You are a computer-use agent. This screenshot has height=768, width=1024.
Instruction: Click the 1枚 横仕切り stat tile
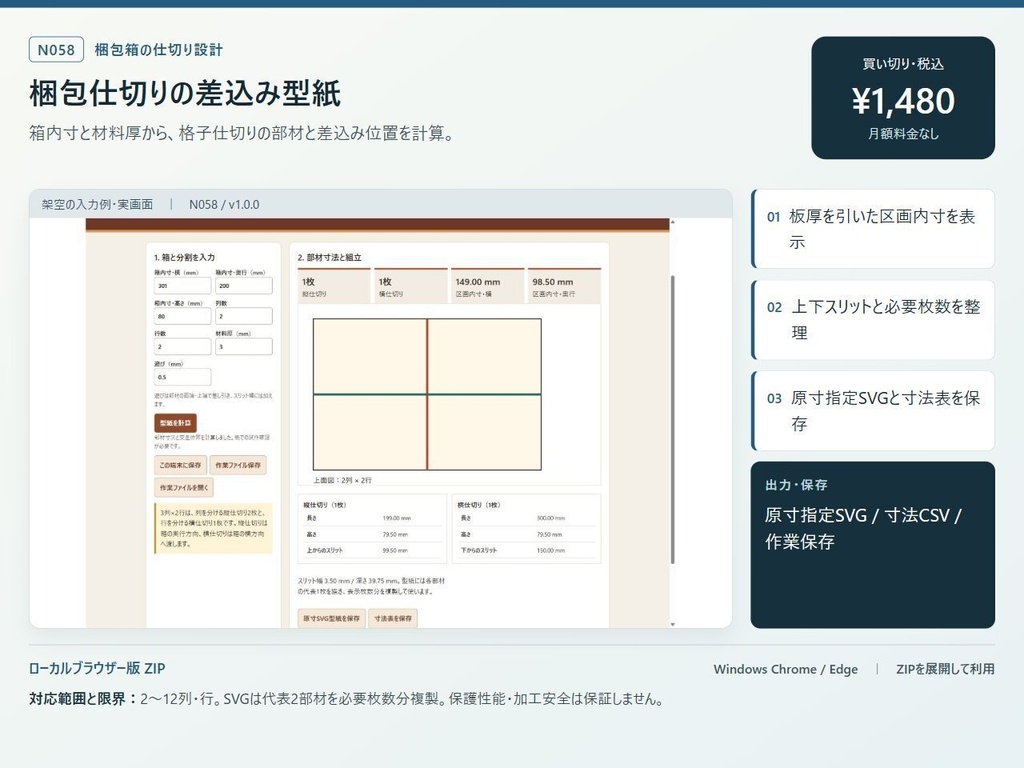[x=411, y=286]
